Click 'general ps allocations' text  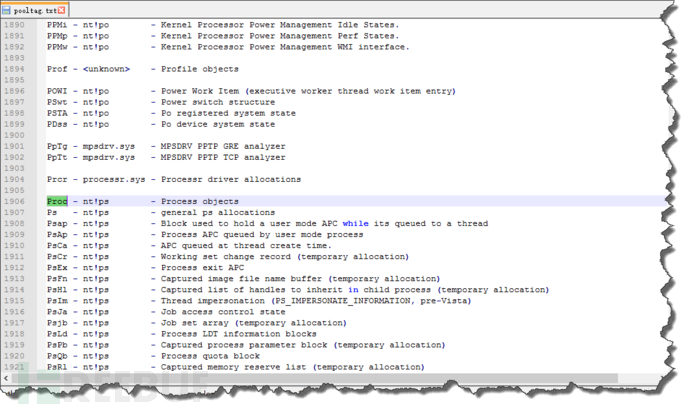tap(218, 212)
